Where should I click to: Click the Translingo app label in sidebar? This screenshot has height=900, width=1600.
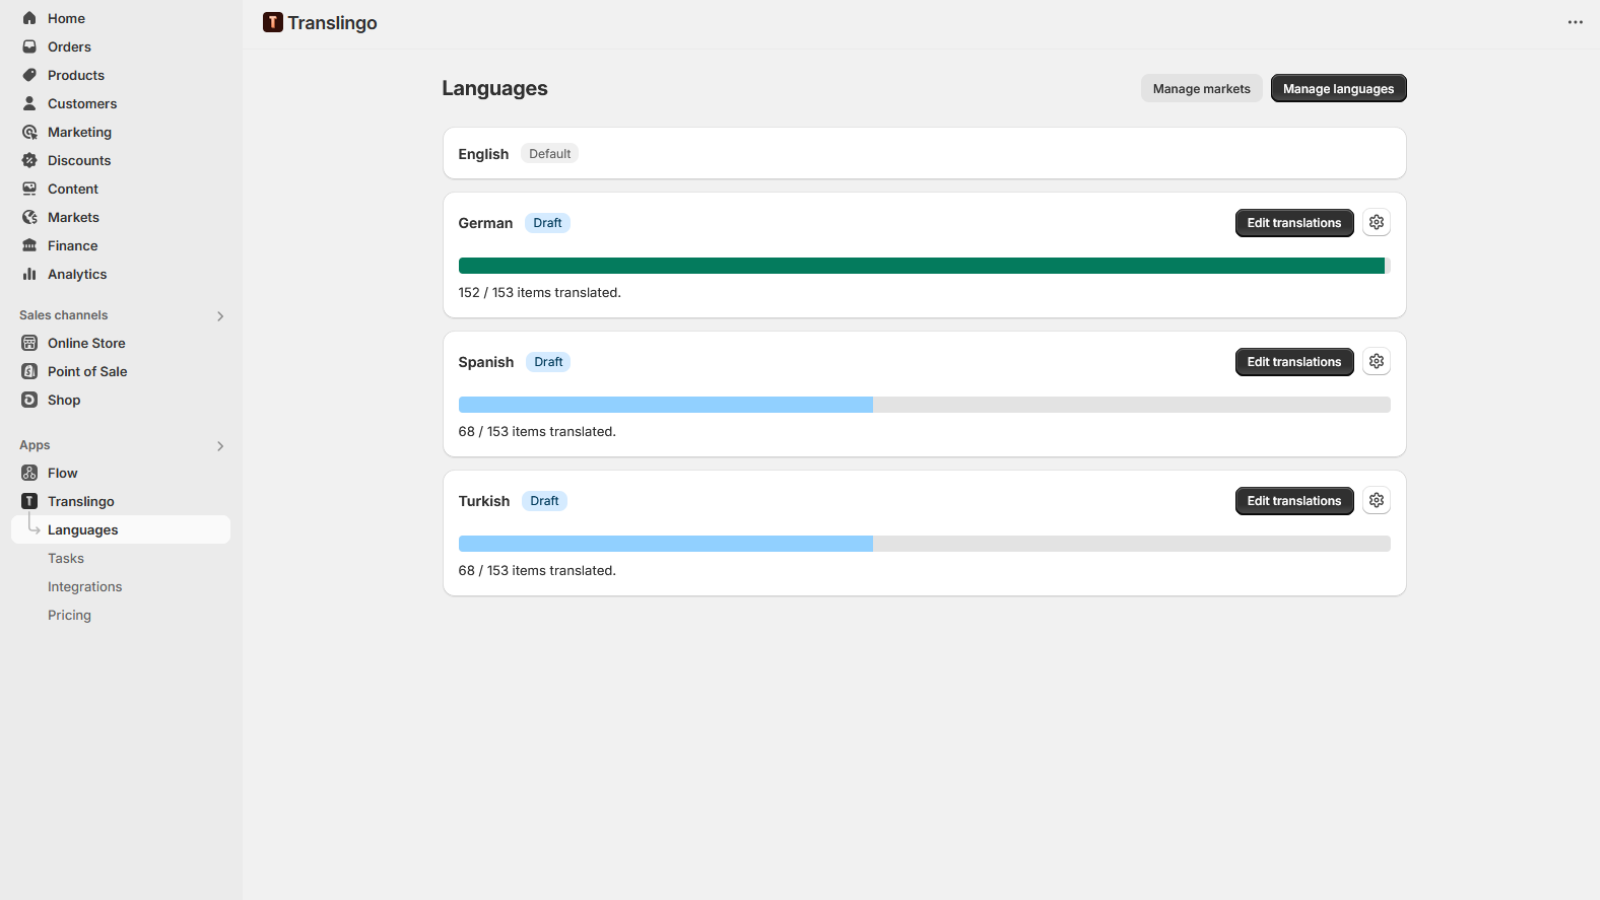(x=81, y=501)
